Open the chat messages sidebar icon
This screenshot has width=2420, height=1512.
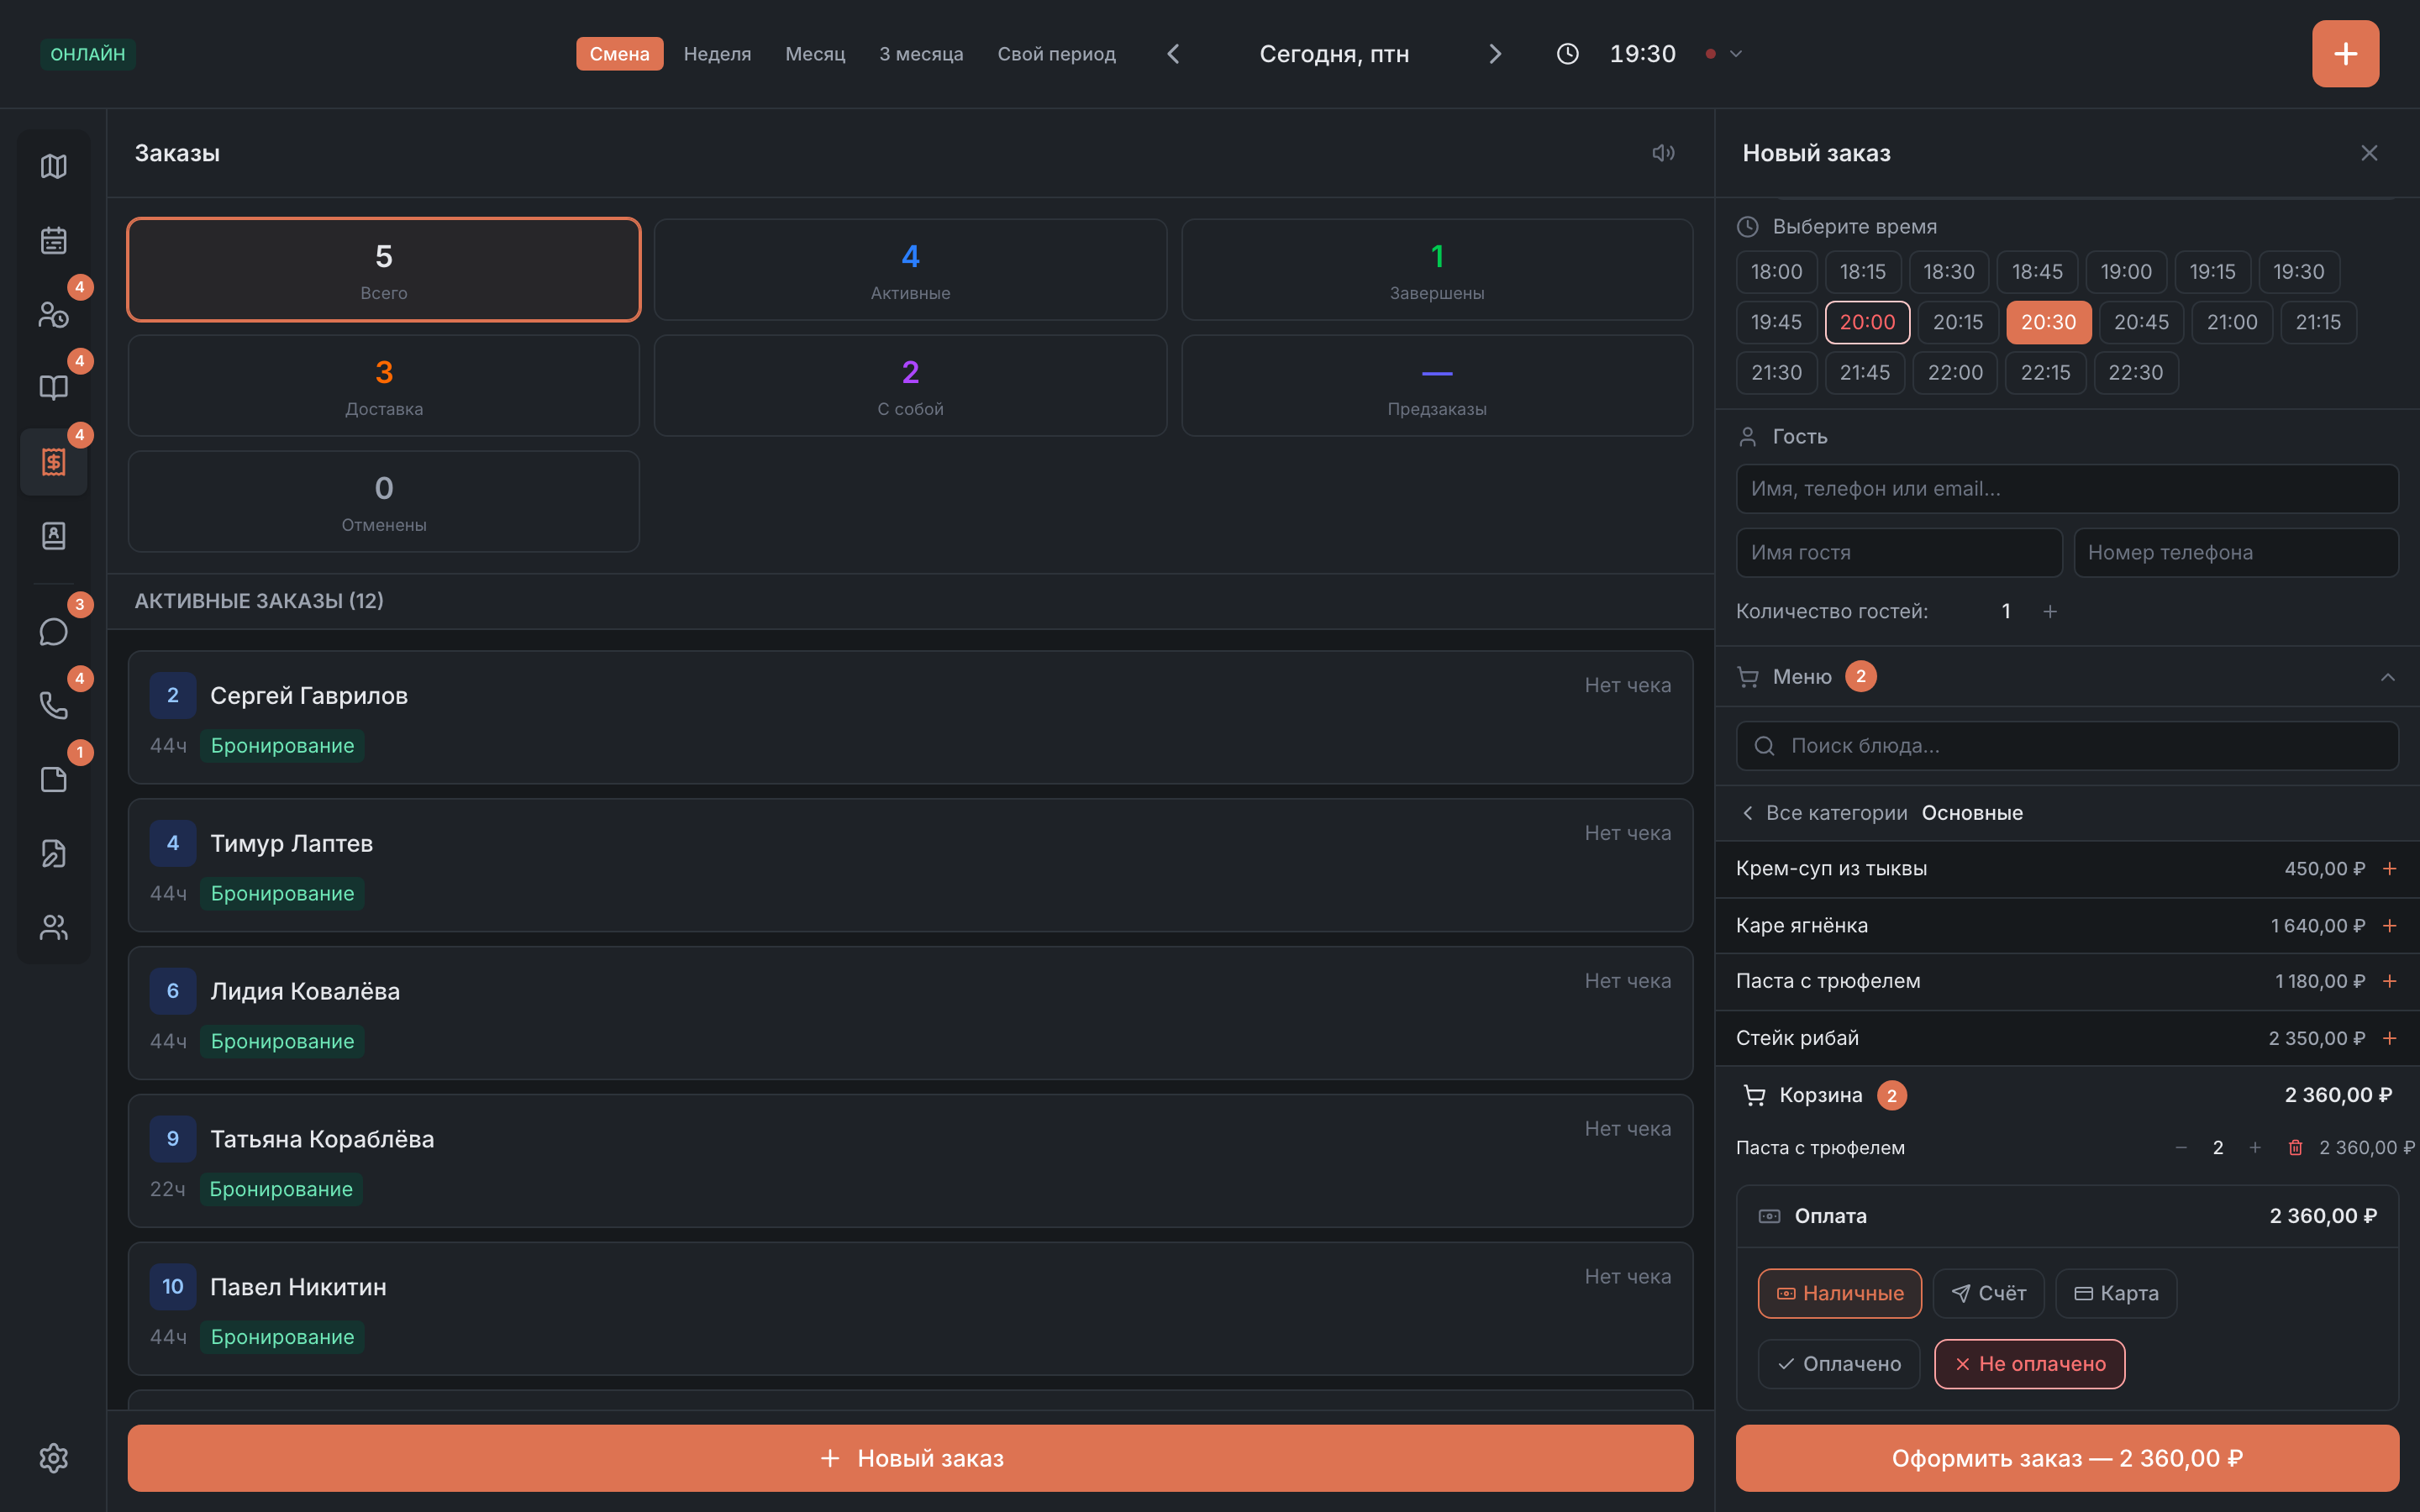tap(53, 632)
